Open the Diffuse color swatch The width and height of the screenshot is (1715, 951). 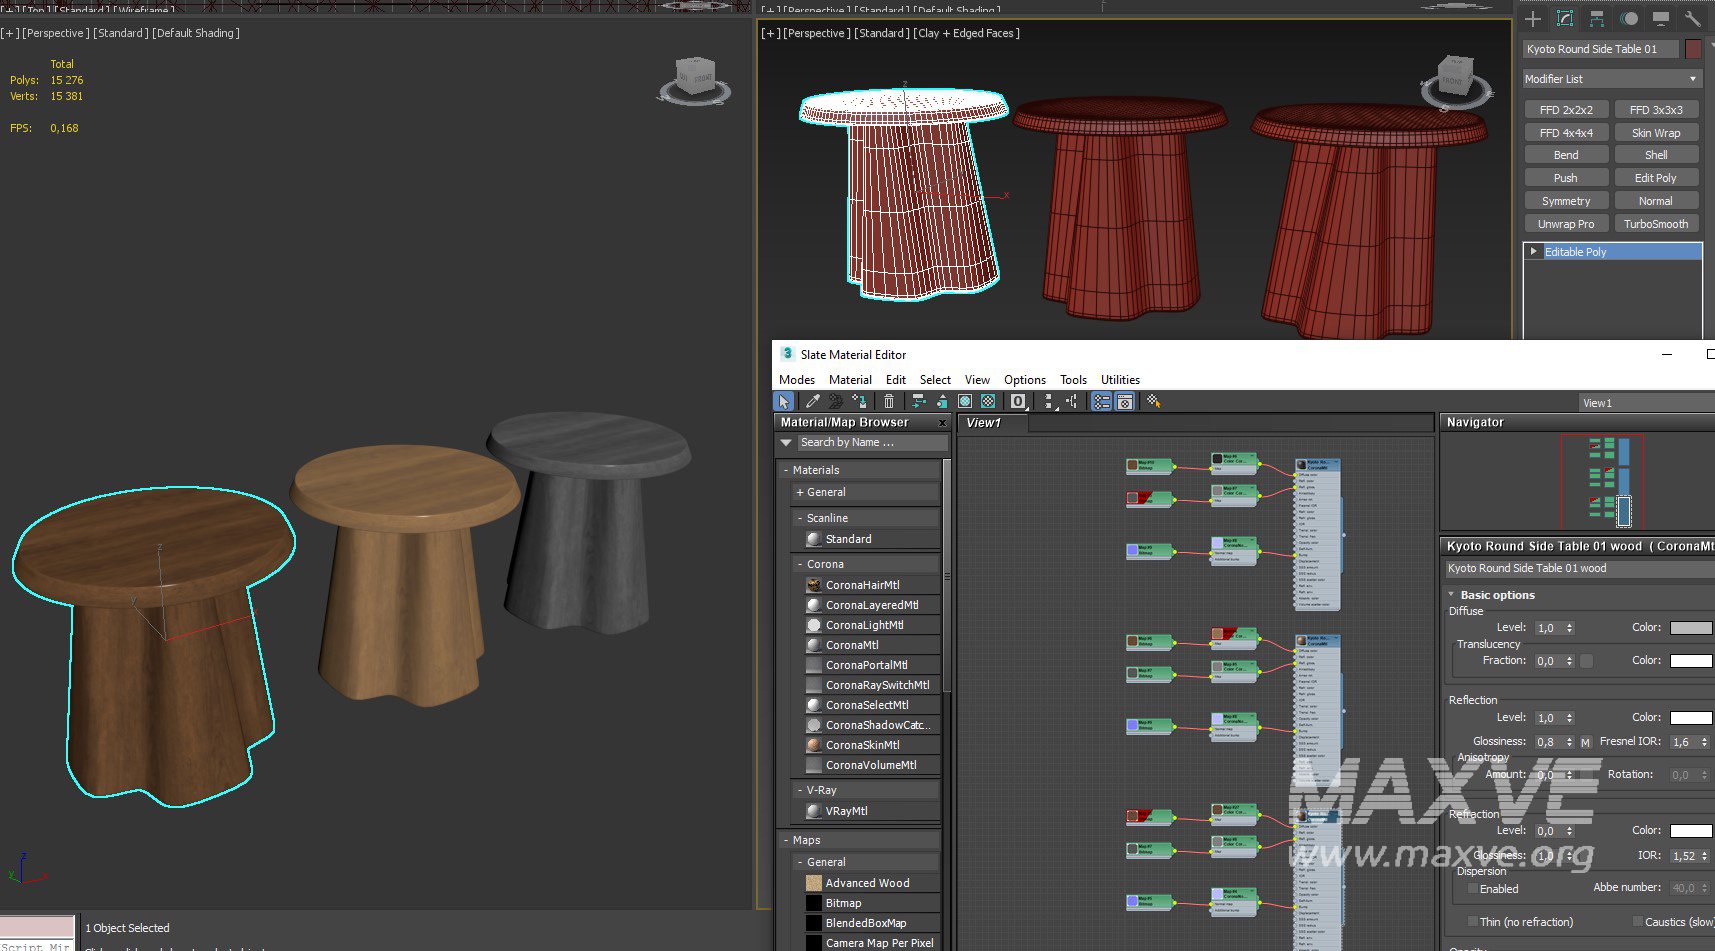click(1690, 628)
